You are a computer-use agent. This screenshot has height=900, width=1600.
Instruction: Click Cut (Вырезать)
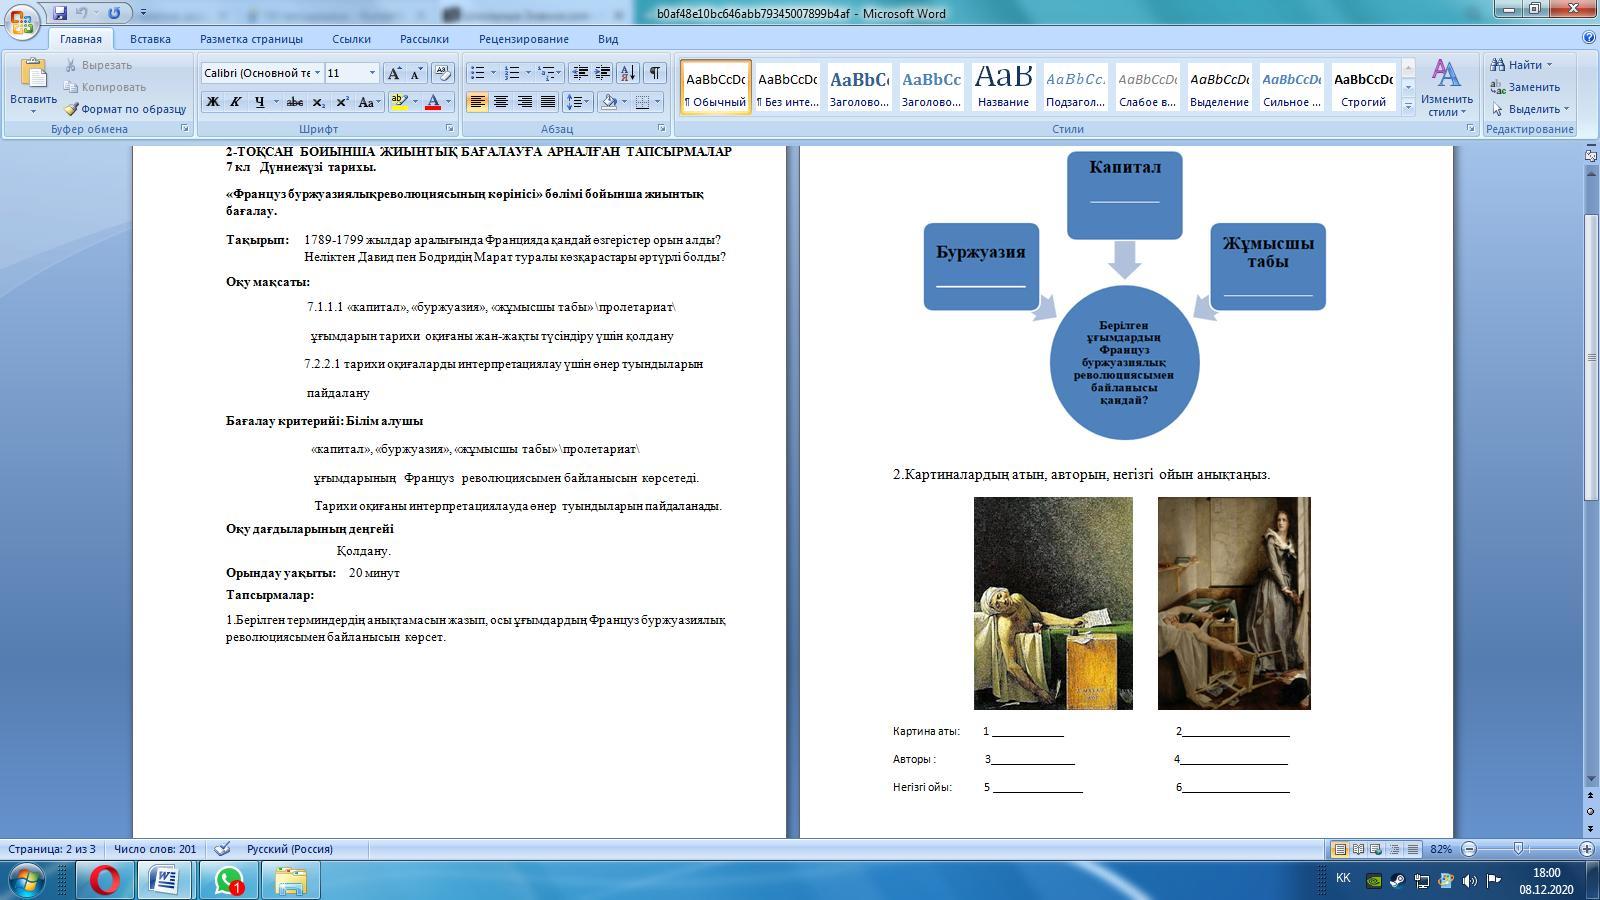coord(98,65)
